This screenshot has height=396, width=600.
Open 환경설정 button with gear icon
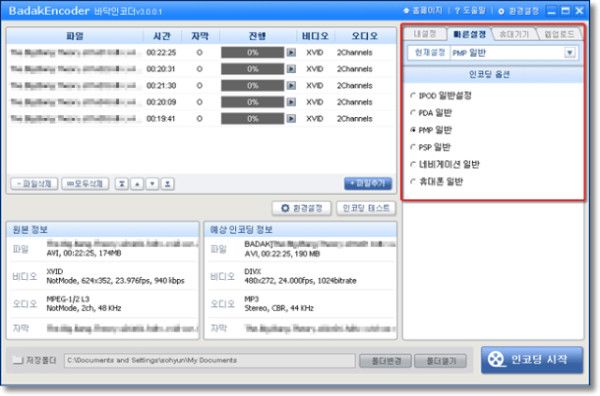click(302, 208)
